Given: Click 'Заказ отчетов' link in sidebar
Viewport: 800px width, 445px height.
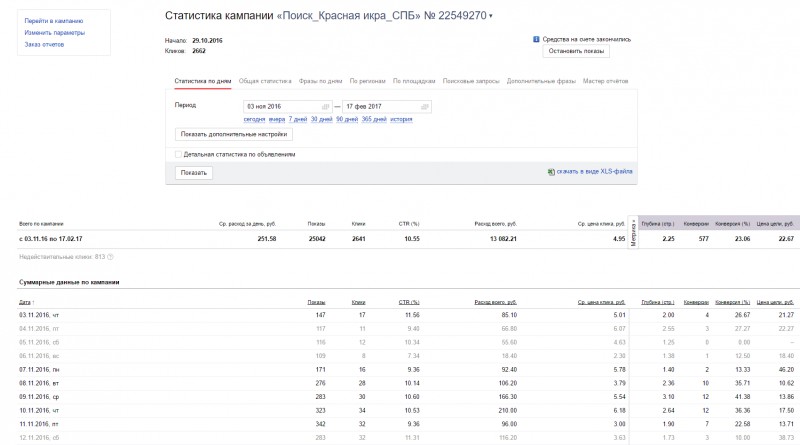Looking at the screenshot, I should (44, 44).
